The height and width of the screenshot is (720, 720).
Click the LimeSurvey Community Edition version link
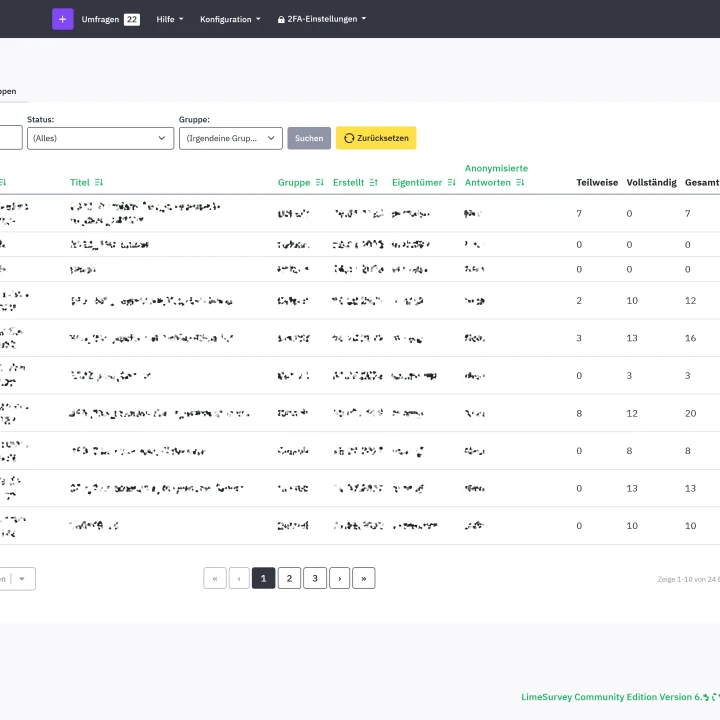coord(620,697)
